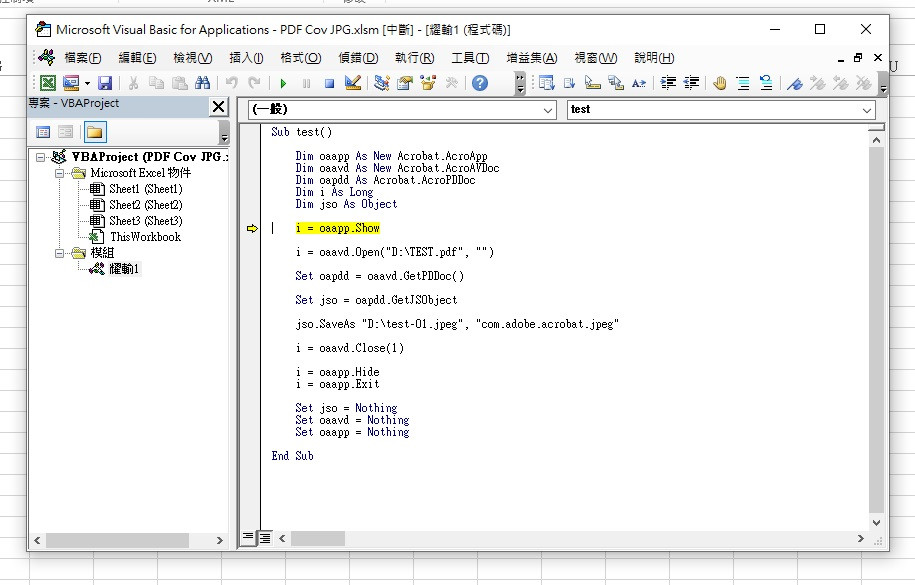Click the Redo arrow icon
The width and height of the screenshot is (915, 585).
[254, 83]
